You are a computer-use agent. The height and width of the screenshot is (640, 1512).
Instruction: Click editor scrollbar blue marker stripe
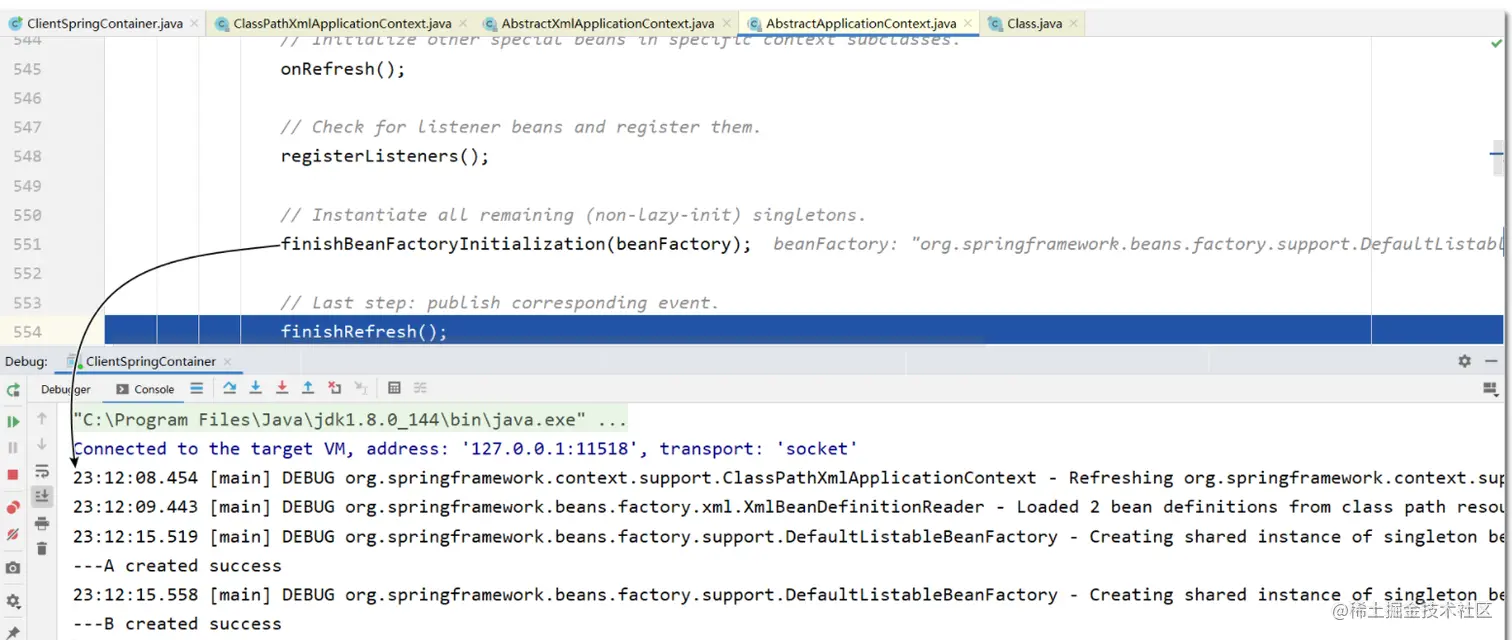tap(1497, 155)
